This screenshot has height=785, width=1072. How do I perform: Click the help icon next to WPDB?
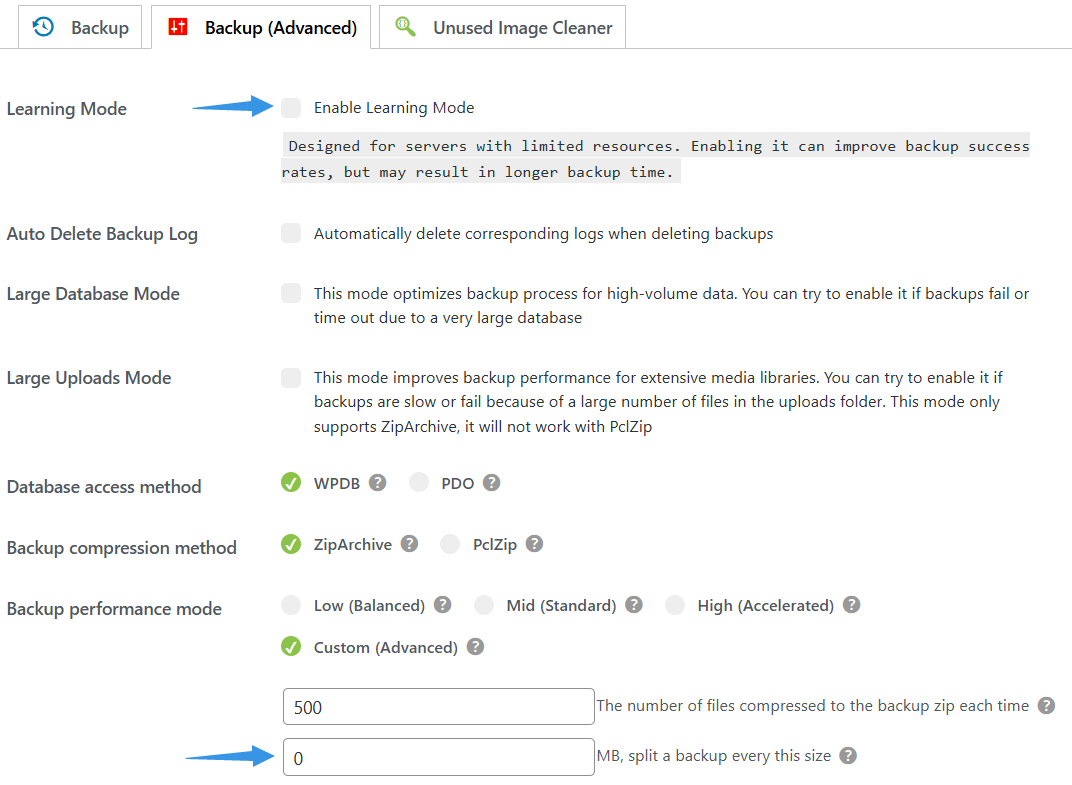[x=377, y=483]
